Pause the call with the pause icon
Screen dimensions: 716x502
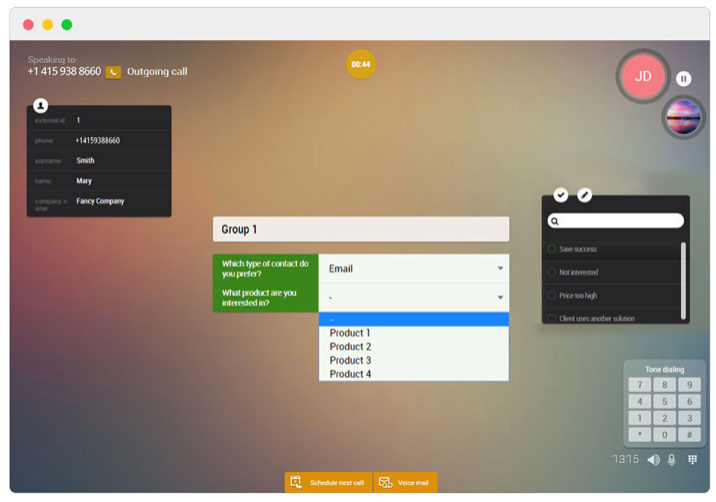(683, 79)
